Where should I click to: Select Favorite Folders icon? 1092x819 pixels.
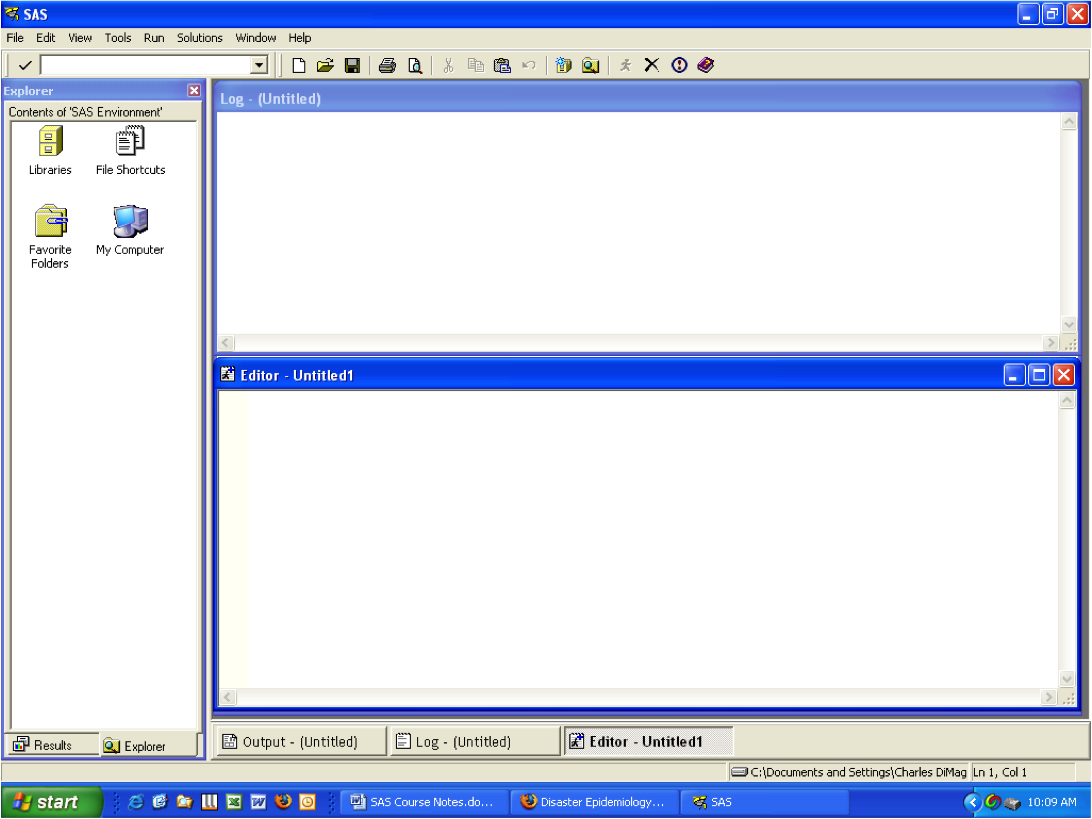50,237
